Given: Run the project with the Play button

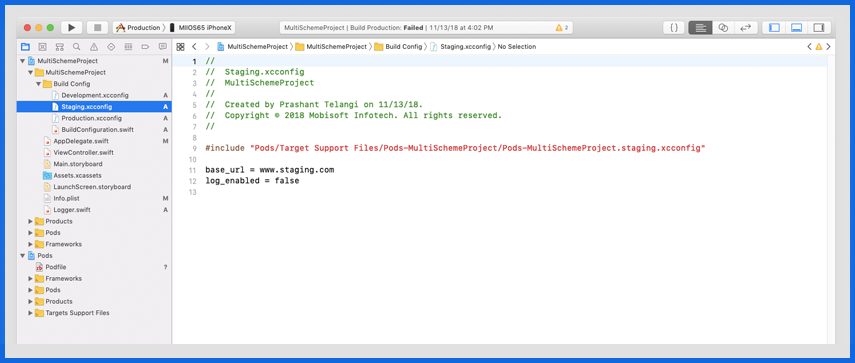Looking at the screenshot, I should pos(71,28).
